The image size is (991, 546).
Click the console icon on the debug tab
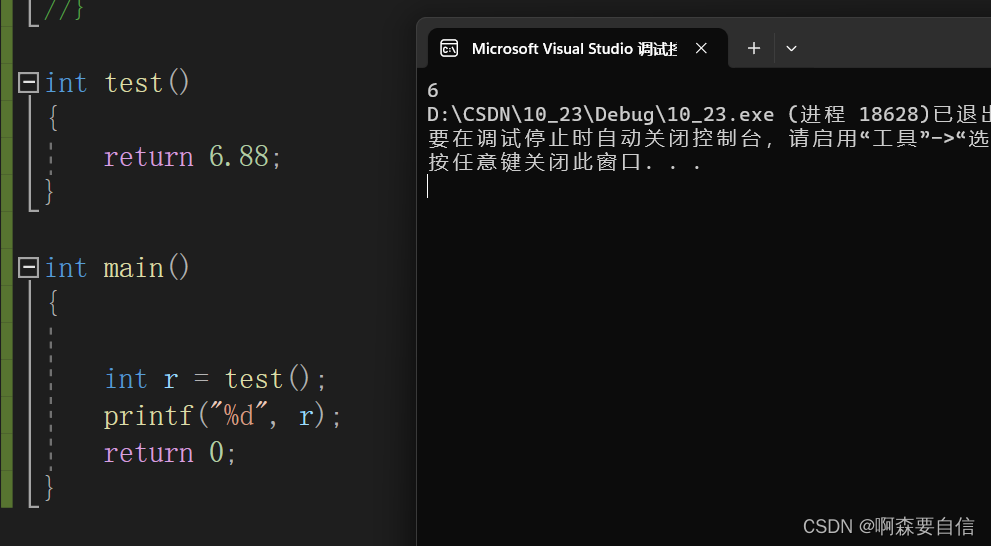(449, 49)
